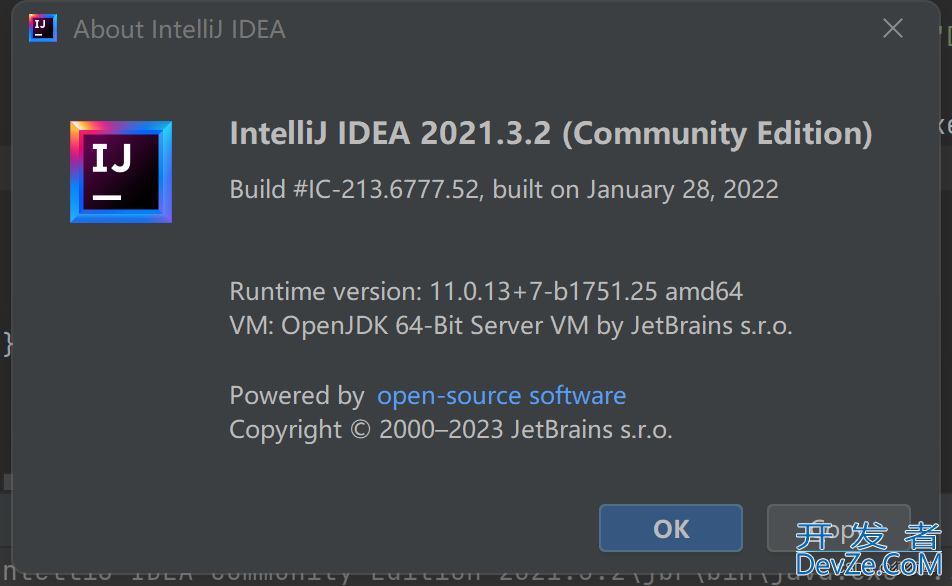Select the VM: OpenJDK 64-Bit Server VM line
Screen dimensions: 952x586
511,325
